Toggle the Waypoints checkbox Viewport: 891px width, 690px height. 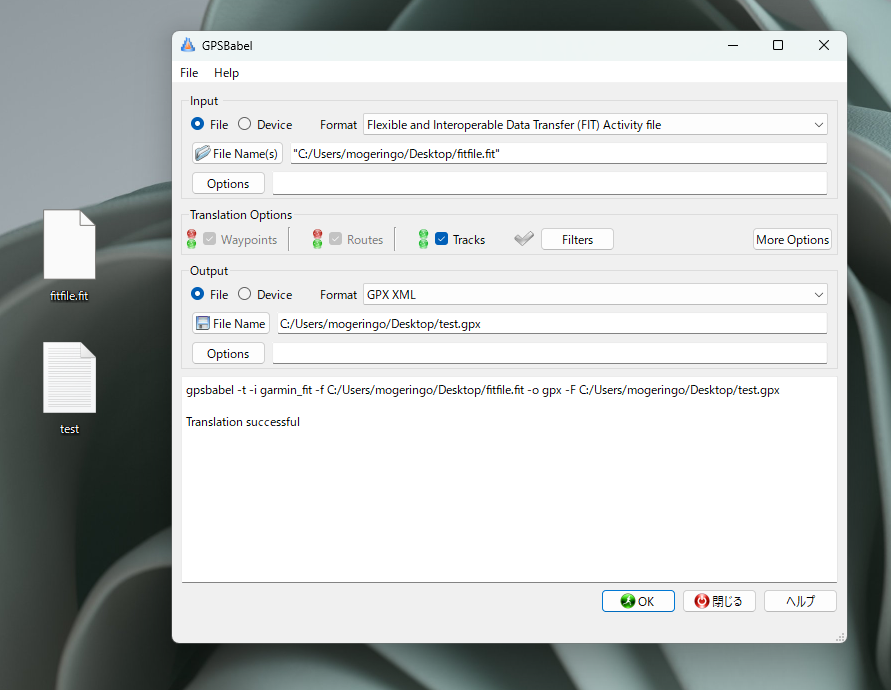click(x=210, y=239)
